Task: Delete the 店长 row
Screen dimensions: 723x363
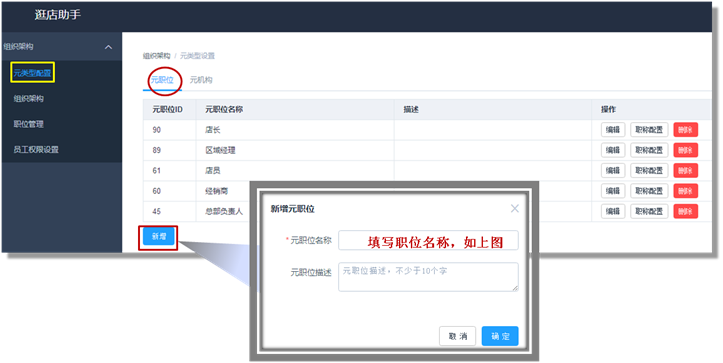Action: tap(686, 130)
